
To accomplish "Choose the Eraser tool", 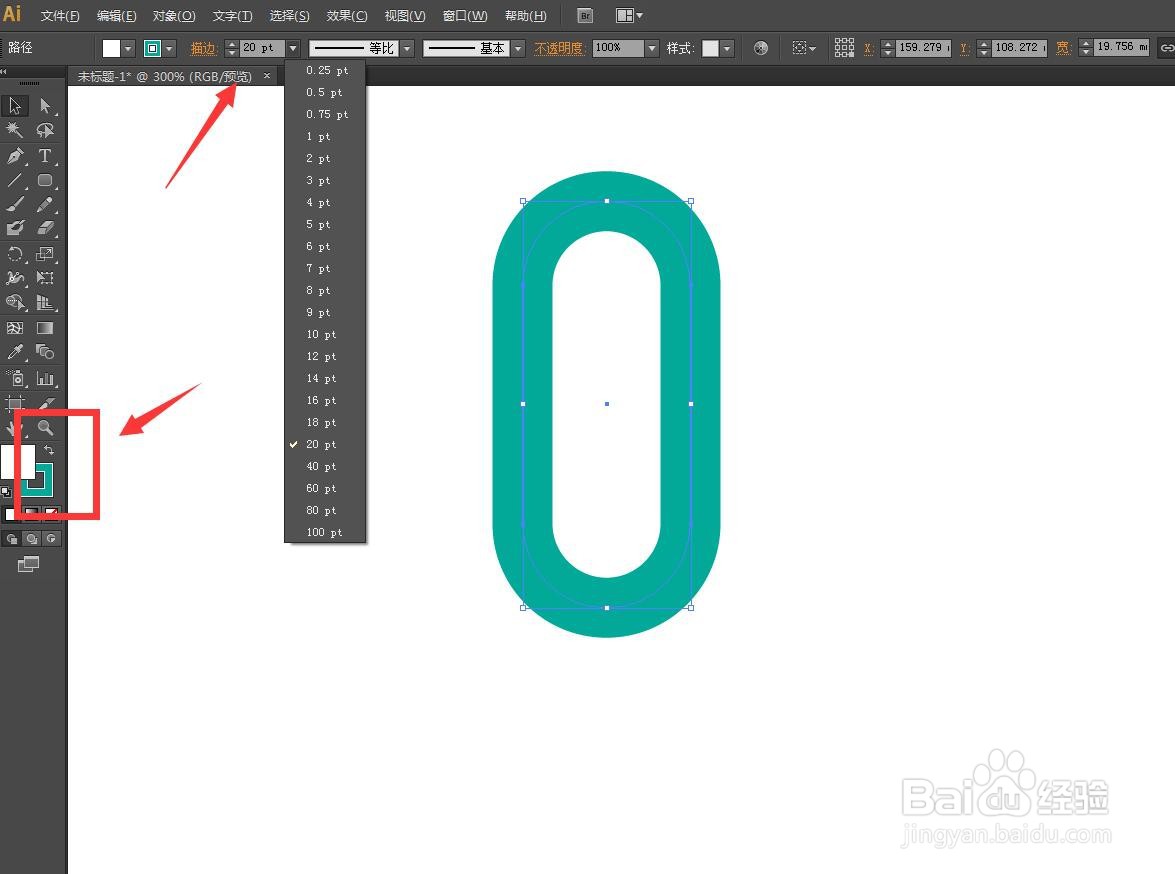I will (45, 228).
